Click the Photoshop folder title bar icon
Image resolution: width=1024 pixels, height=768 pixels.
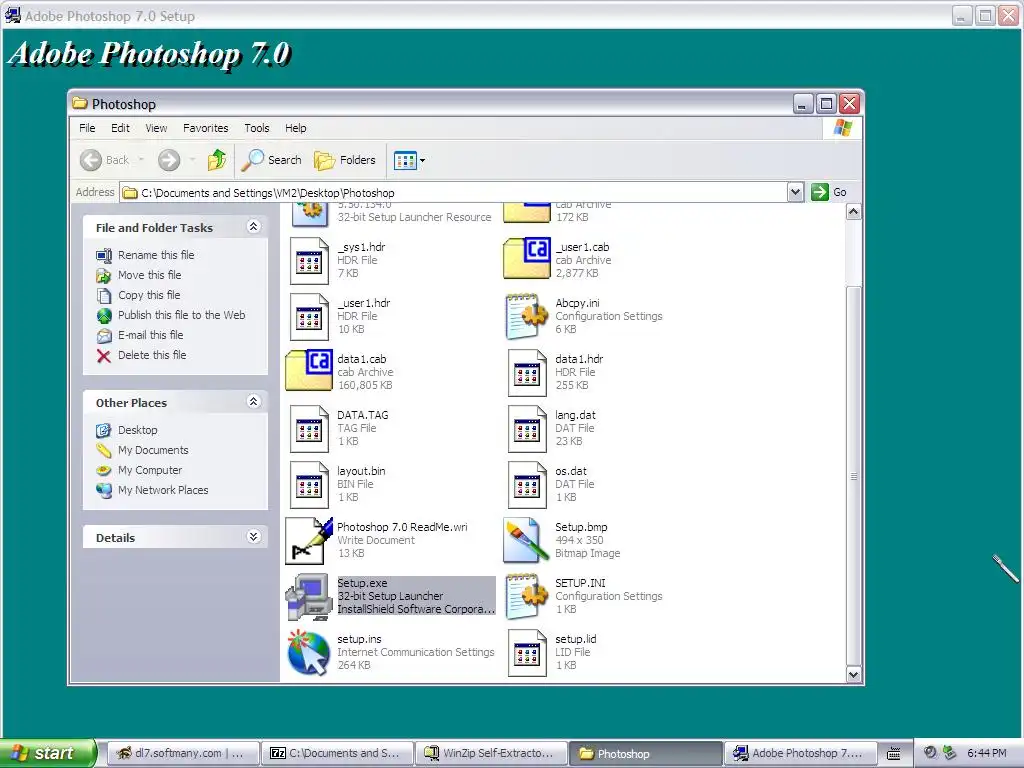tap(80, 103)
